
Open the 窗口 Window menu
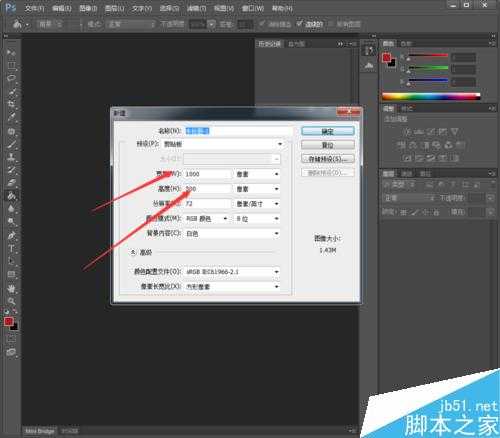[253, 8]
